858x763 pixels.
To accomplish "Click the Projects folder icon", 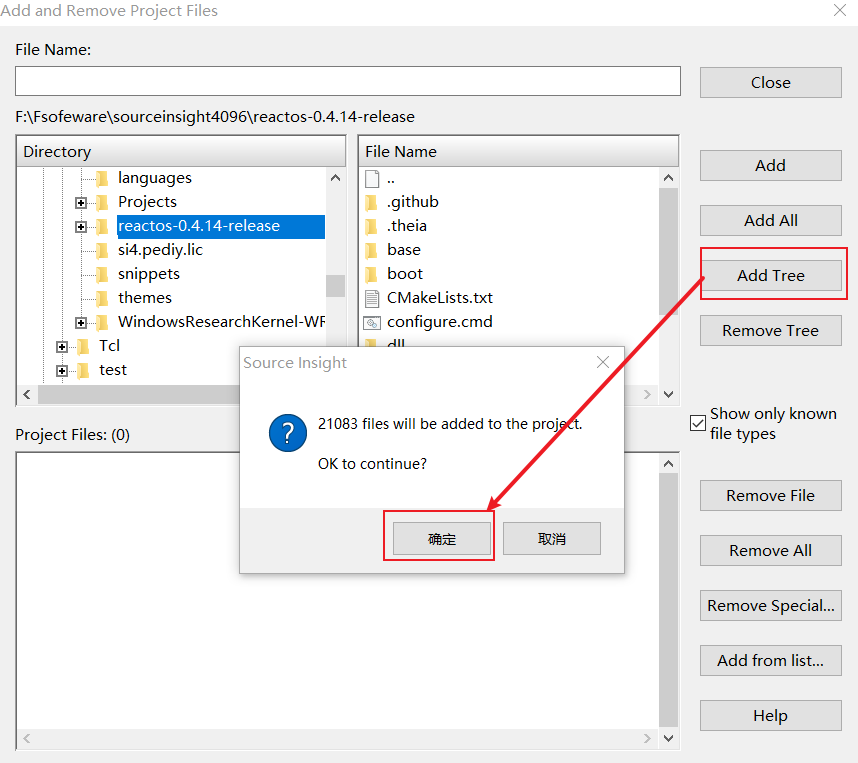I will click(102, 202).
